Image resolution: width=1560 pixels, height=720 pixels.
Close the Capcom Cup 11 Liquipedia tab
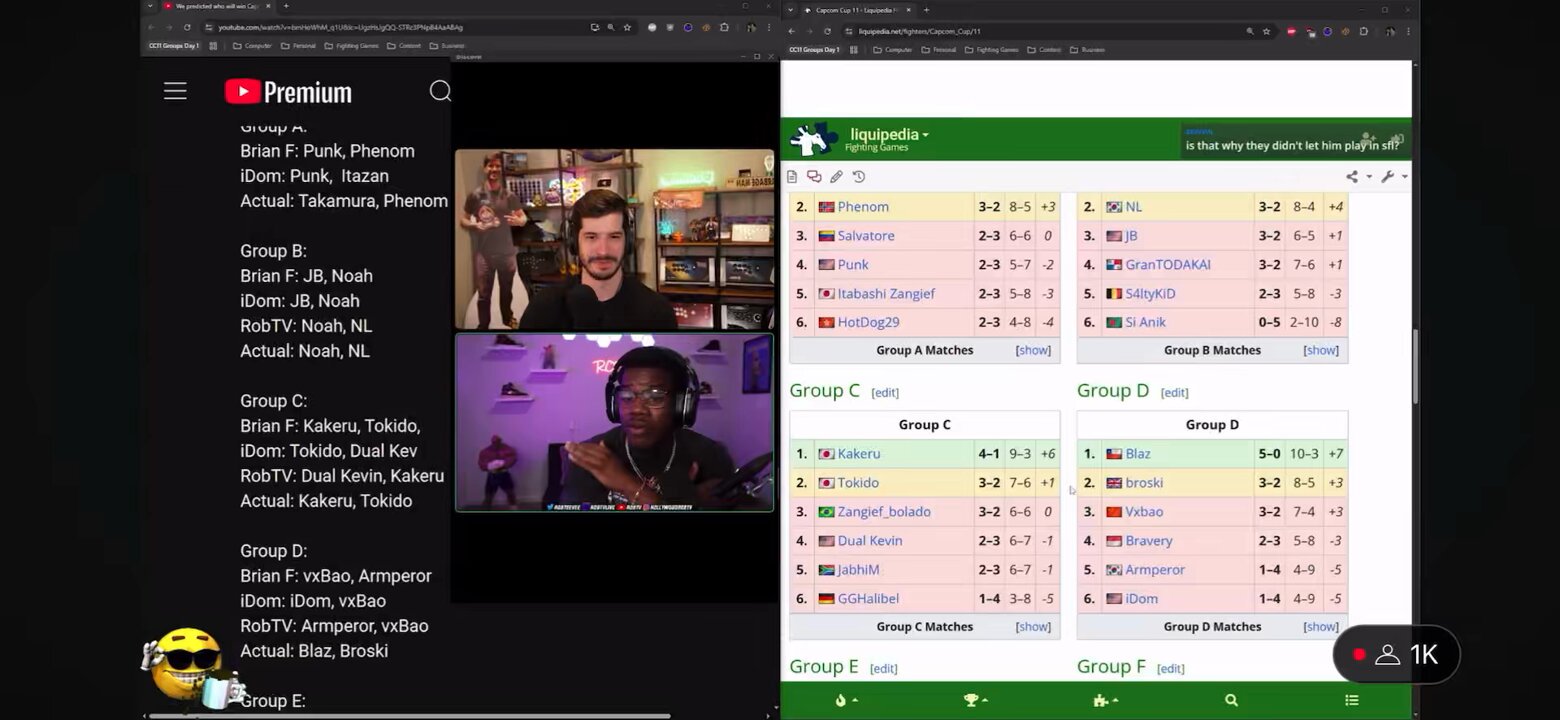pos(908,10)
